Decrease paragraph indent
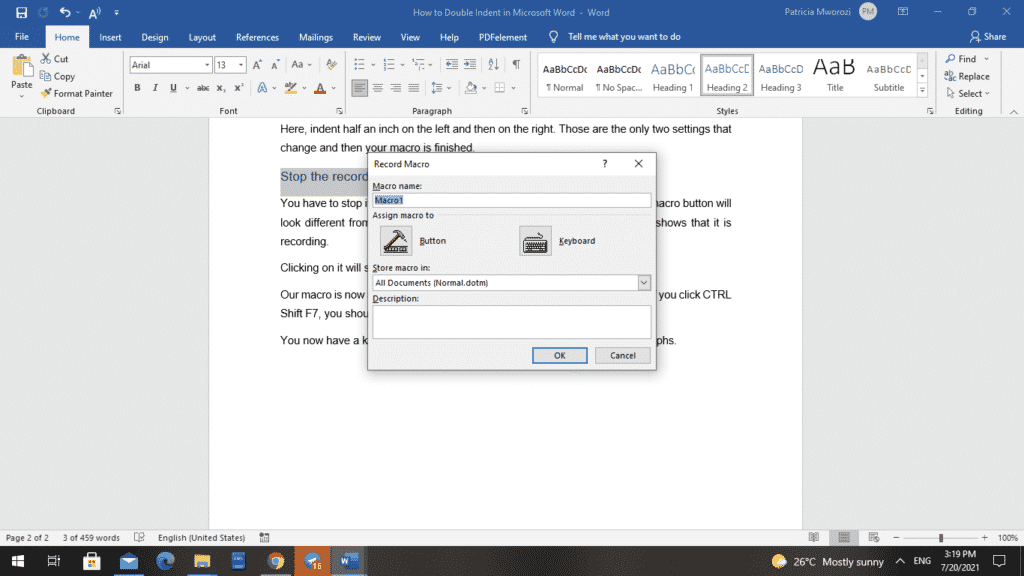The height and width of the screenshot is (576, 1024). pyautogui.click(x=451, y=64)
